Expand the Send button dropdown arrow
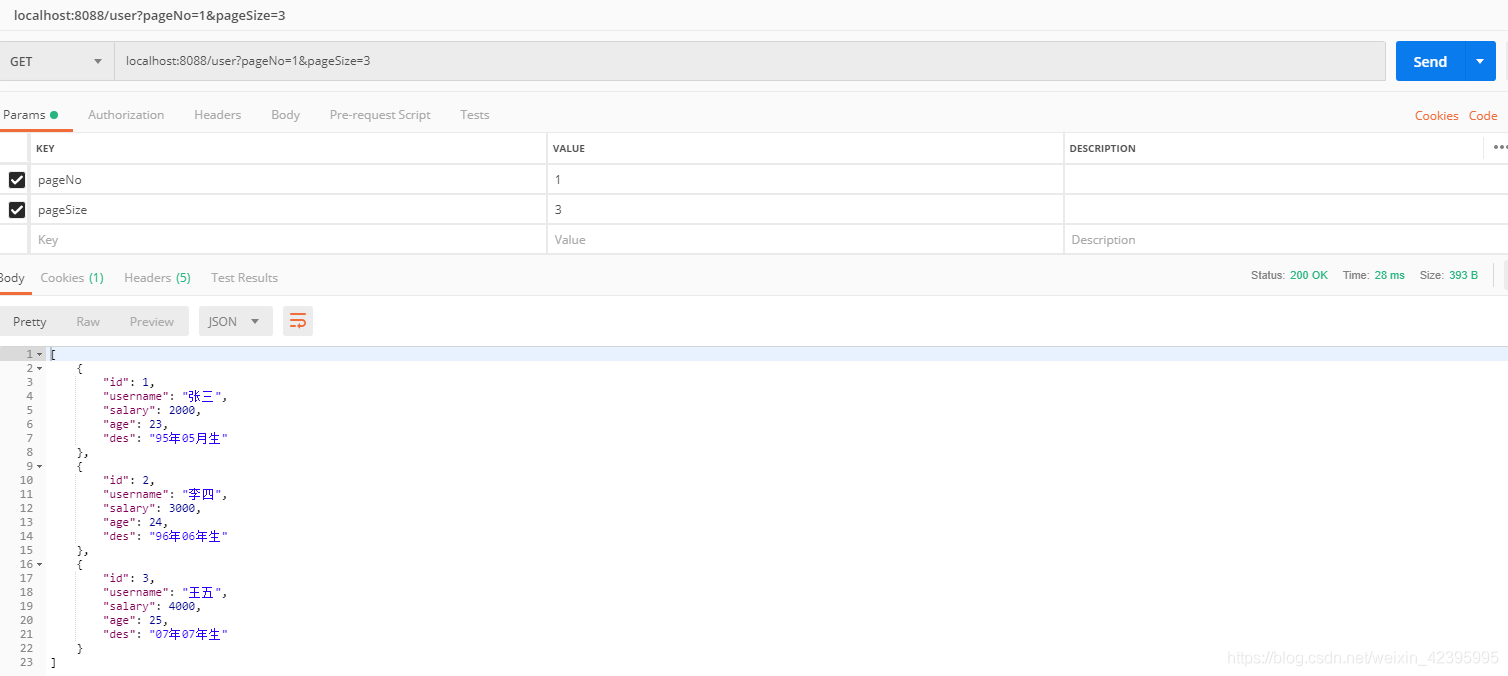This screenshot has width=1508, height=676. pyautogui.click(x=1480, y=61)
